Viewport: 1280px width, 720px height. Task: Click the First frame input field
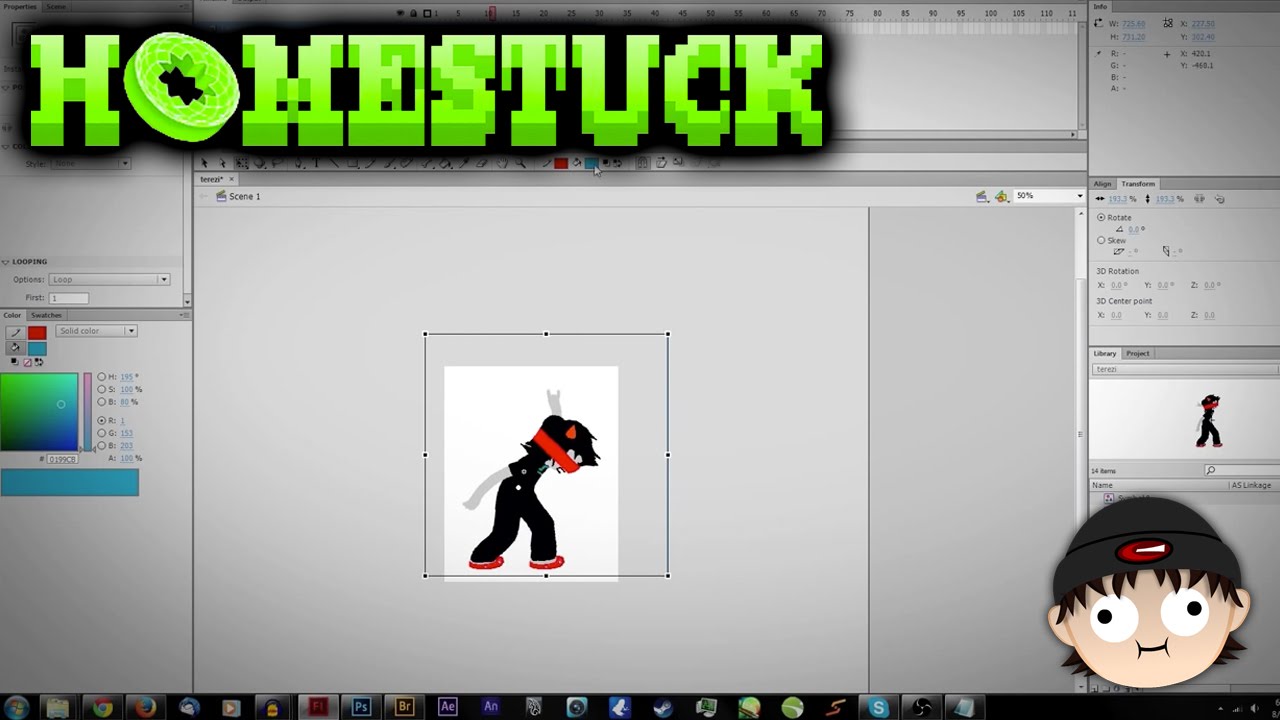click(69, 298)
